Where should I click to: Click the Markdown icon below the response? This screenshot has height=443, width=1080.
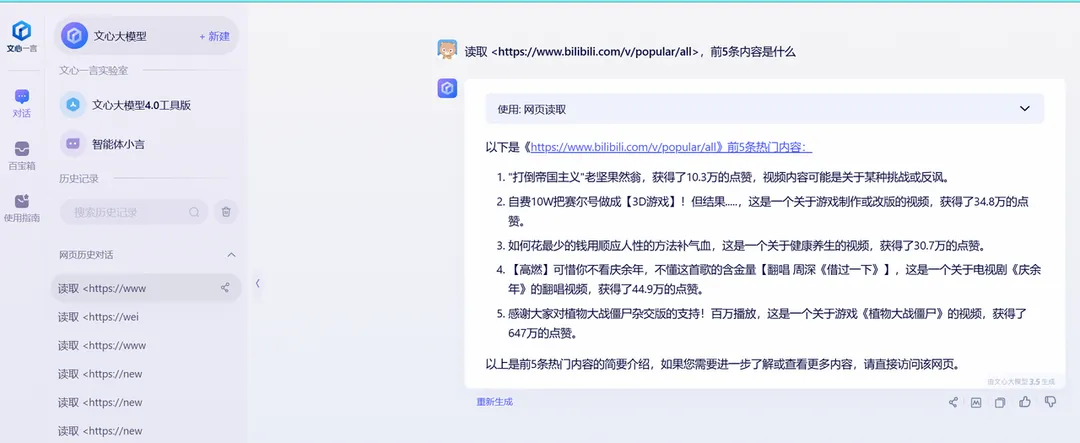976,402
